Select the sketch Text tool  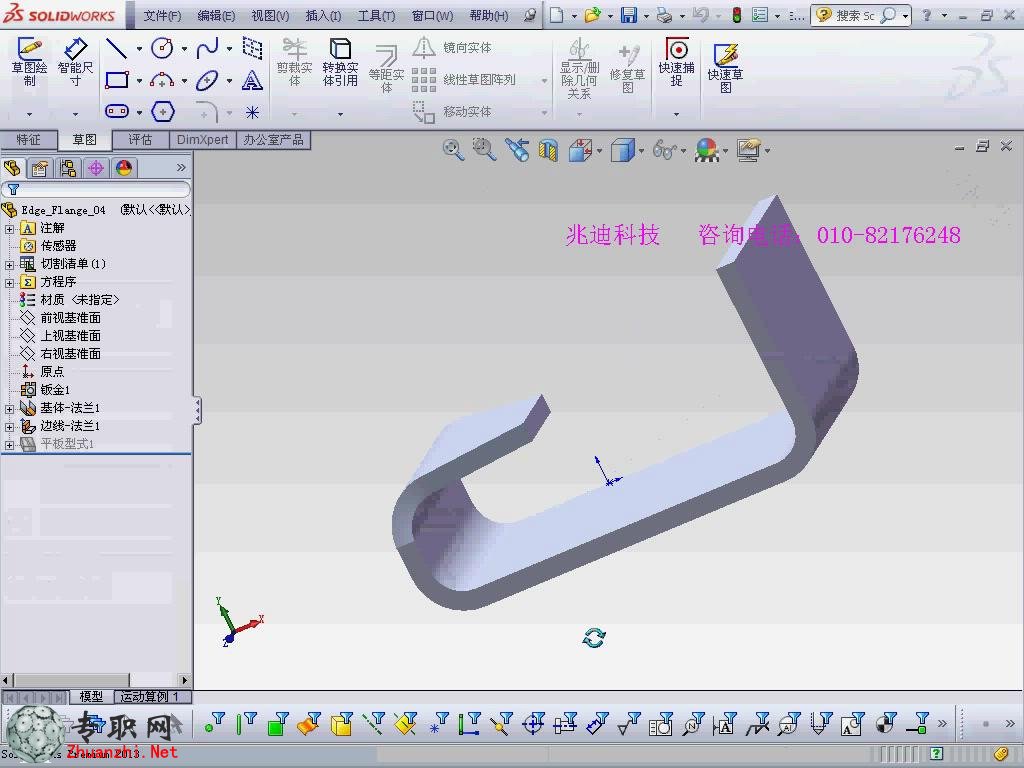pos(252,80)
